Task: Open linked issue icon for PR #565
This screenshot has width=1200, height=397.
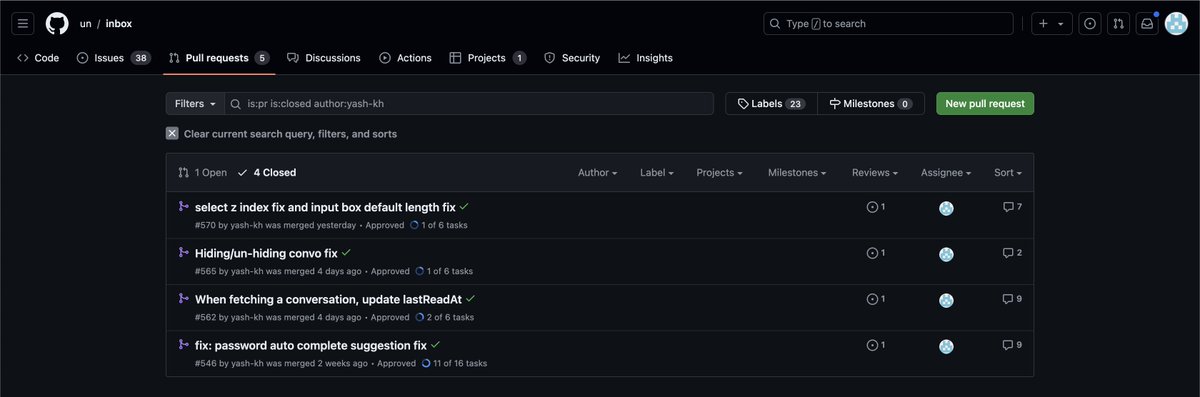Action: point(876,253)
